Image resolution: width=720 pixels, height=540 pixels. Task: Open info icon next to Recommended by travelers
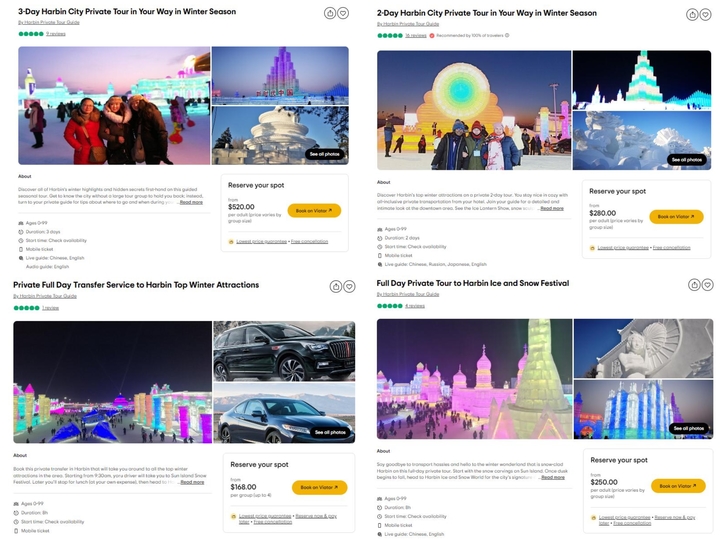(507, 35)
